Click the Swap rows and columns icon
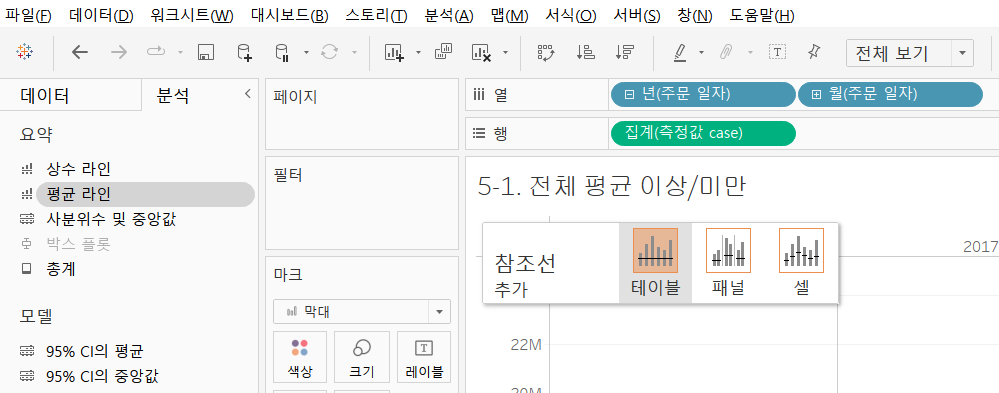Screen dimensions: 999x393 546,52
